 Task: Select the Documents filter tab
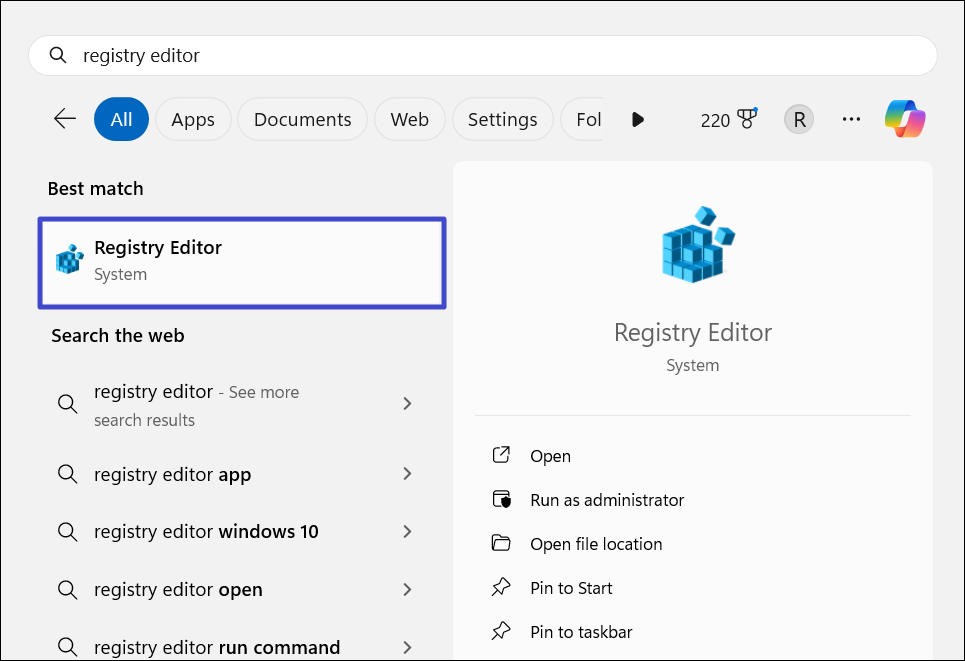click(x=302, y=119)
